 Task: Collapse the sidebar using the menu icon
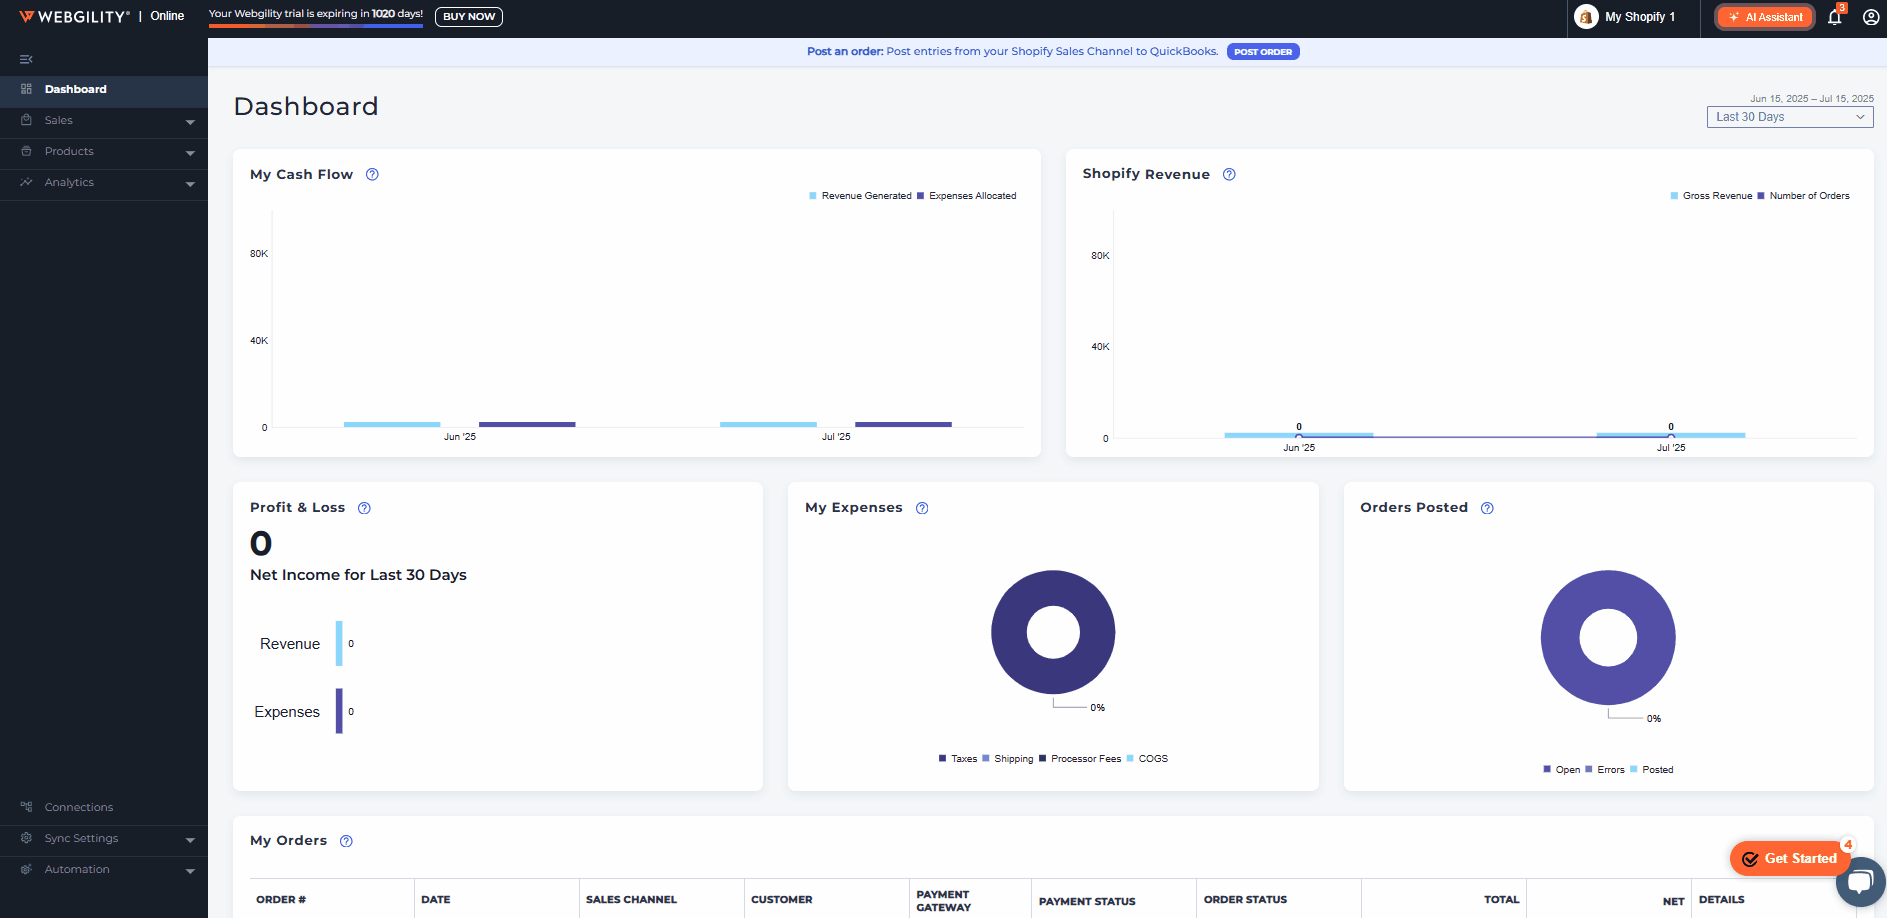26,59
